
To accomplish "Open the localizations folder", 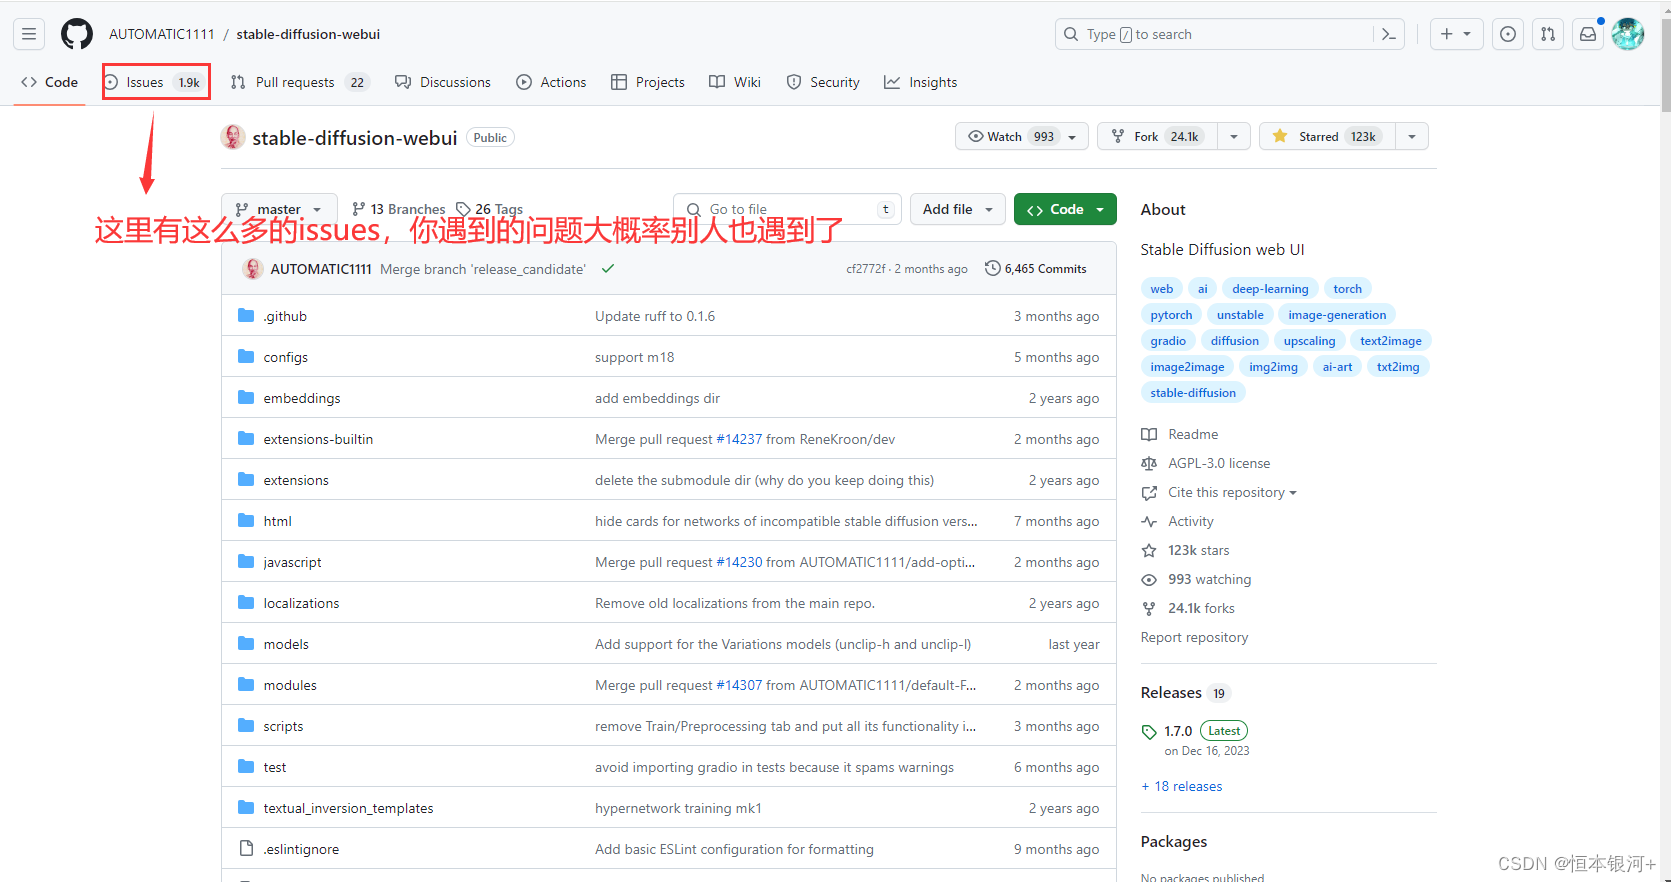I will tap(301, 603).
